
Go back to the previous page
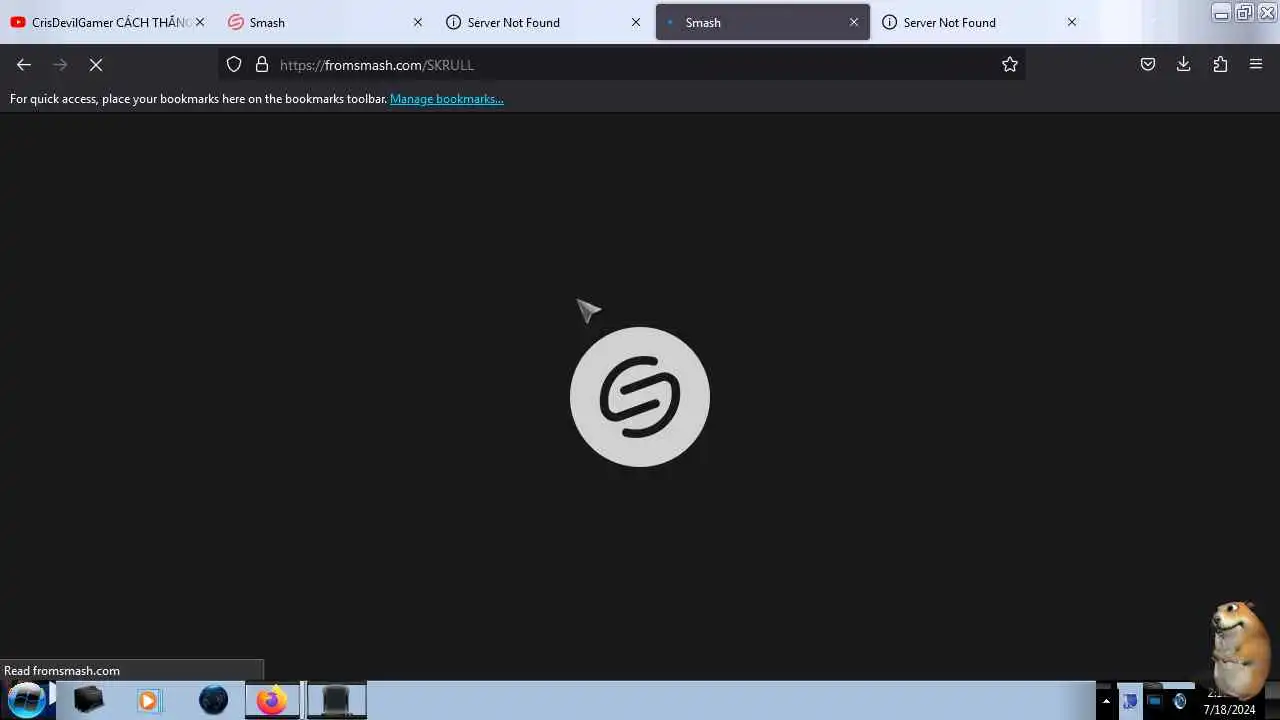tap(24, 64)
